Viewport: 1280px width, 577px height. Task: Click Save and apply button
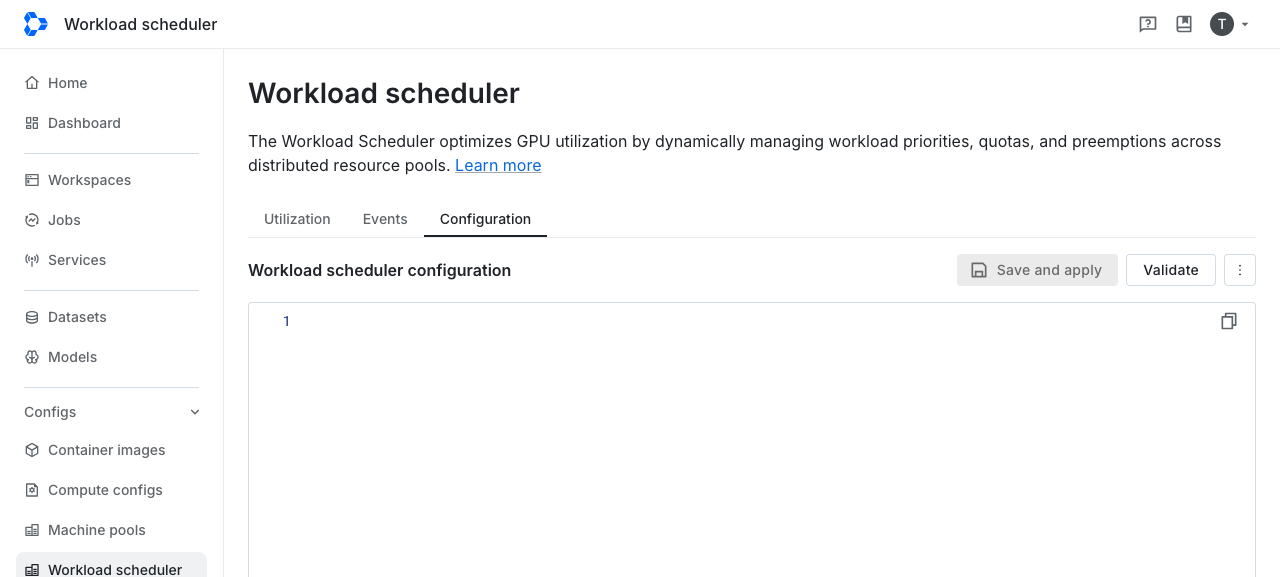[1037, 270]
